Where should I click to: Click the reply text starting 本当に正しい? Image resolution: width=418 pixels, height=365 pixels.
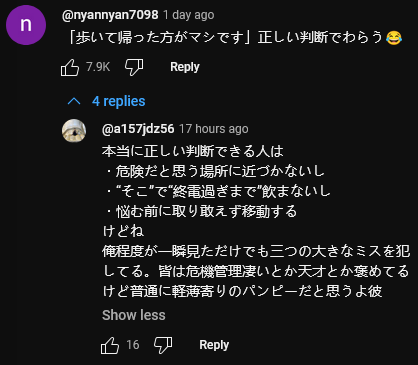[256, 221]
